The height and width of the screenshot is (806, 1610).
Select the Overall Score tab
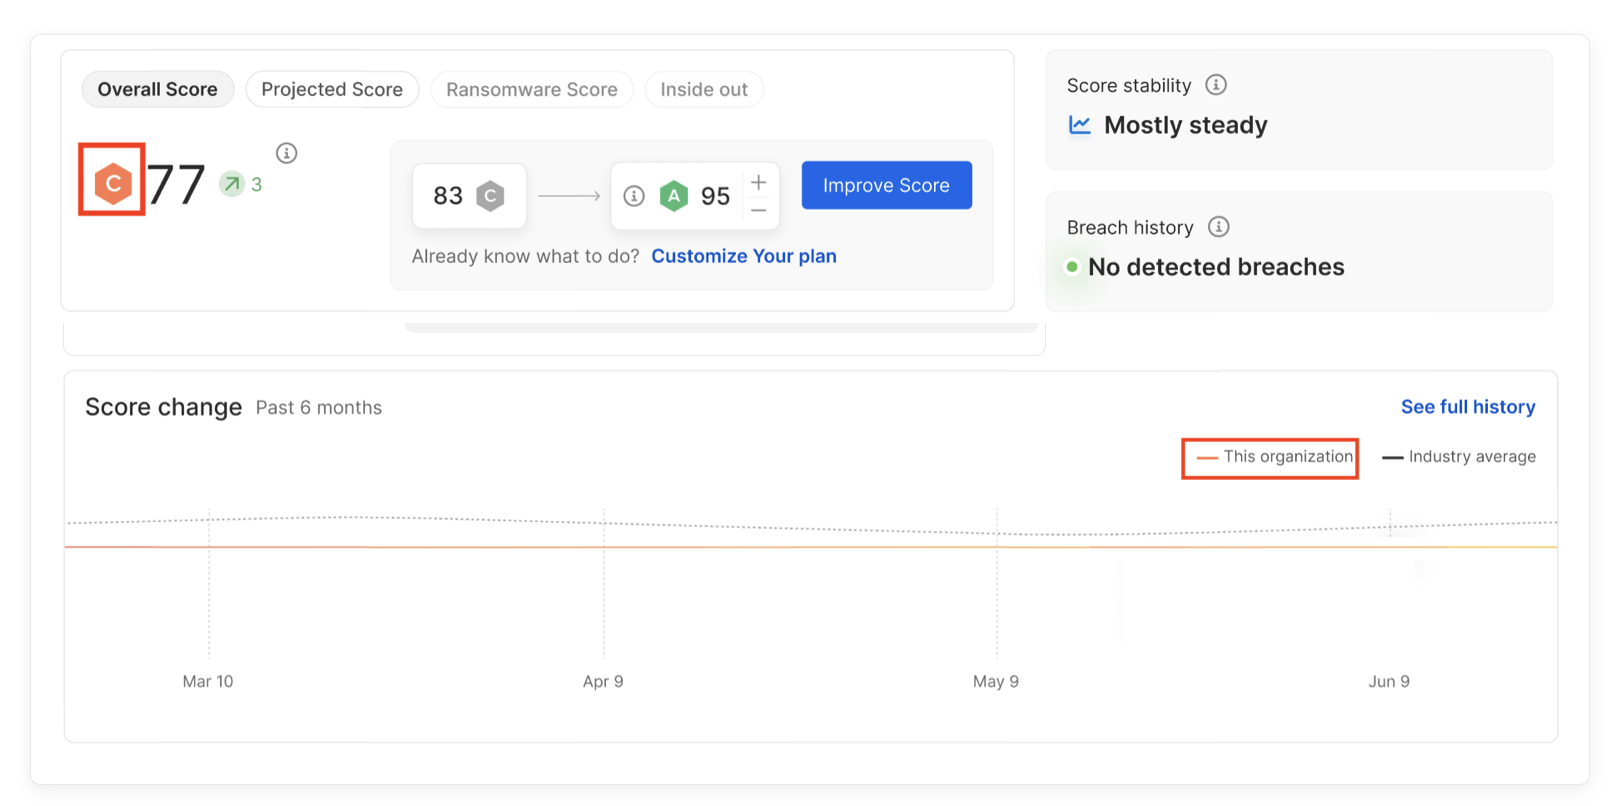pos(157,89)
